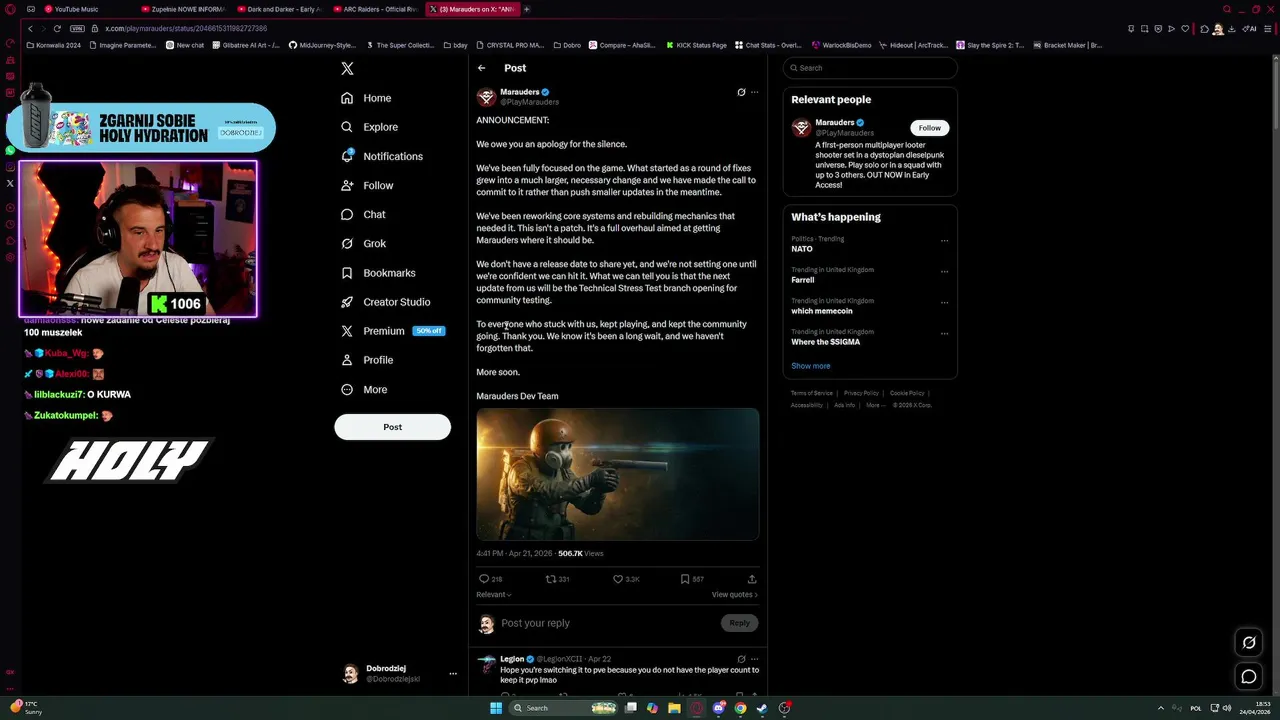This screenshot has height=720, width=1280.
Task: Open the Farrell trending topic
Action: pos(802,280)
